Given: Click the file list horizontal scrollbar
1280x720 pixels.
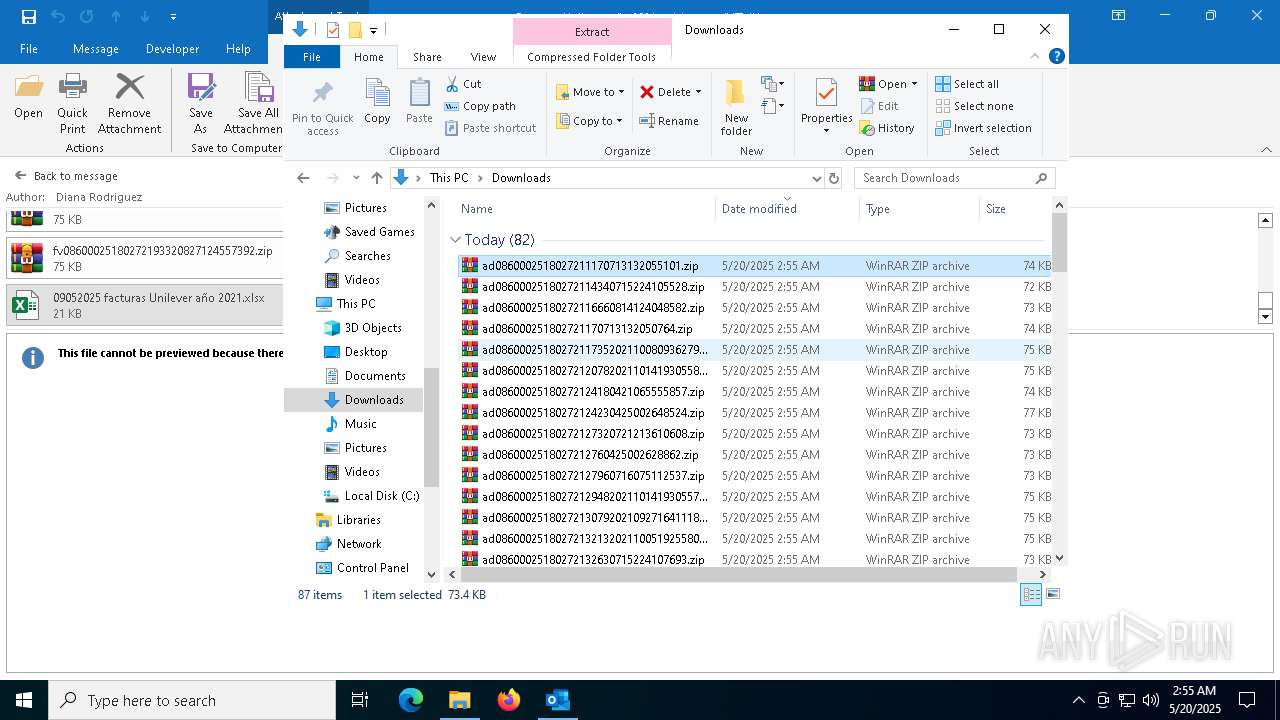Looking at the screenshot, I should coord(738,574).
